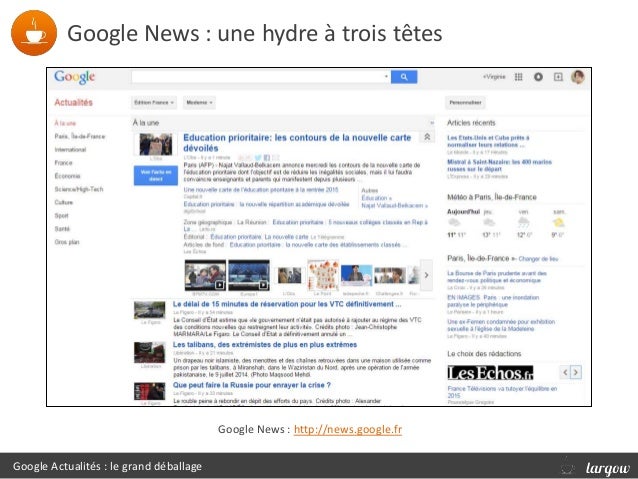Click the Personnaliser button

click(465, 103)
